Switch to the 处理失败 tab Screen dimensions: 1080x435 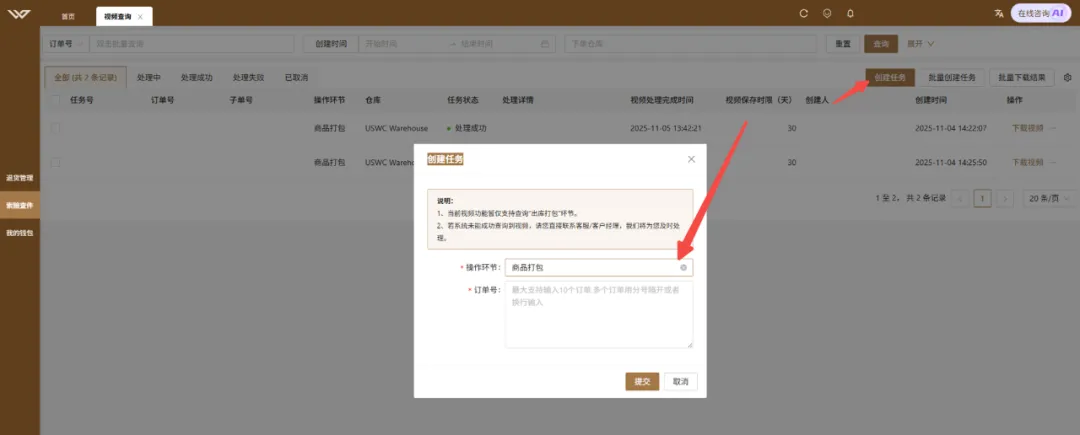tap(248, 77)
